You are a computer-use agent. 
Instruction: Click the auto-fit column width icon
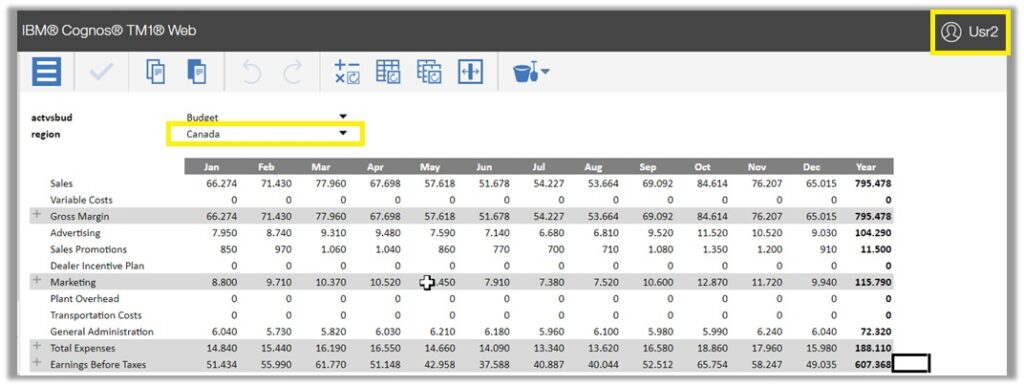[x=470, y=72]
